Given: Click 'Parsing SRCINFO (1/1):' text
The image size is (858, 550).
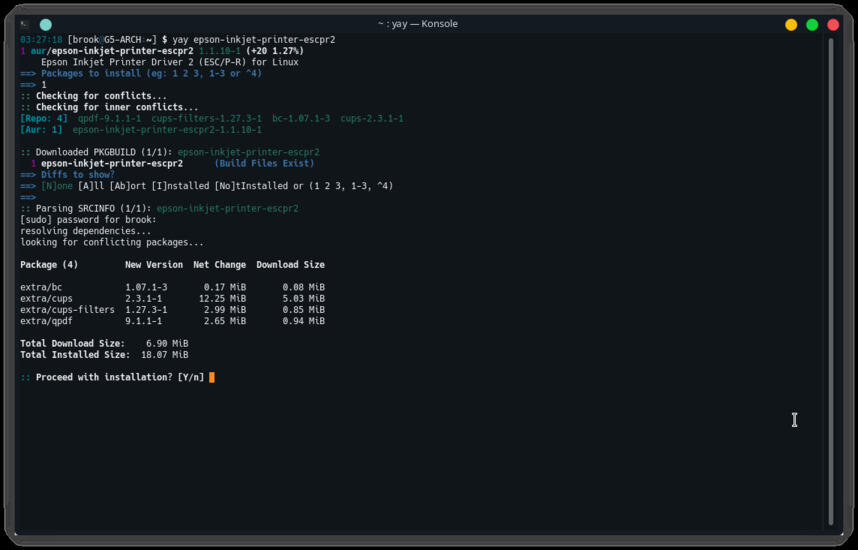Looking at the screenshot, I should click(x=94, y=209).
